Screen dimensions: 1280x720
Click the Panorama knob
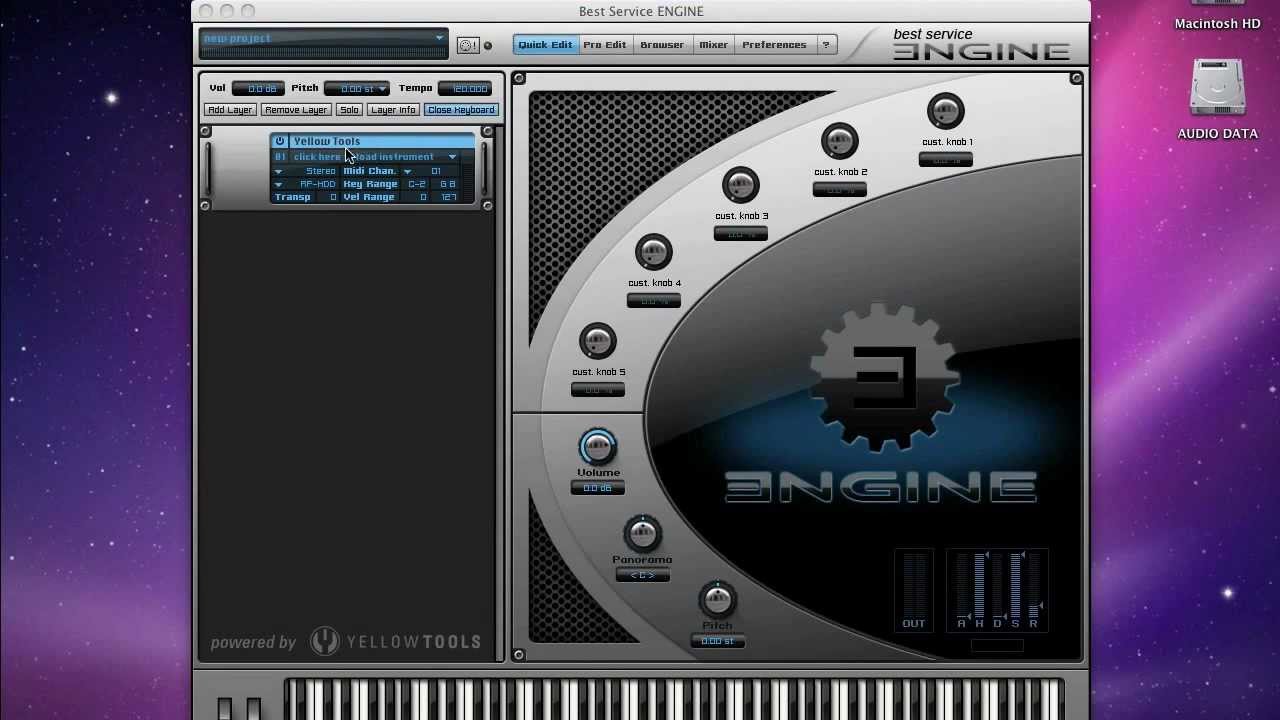coord(642,534)
